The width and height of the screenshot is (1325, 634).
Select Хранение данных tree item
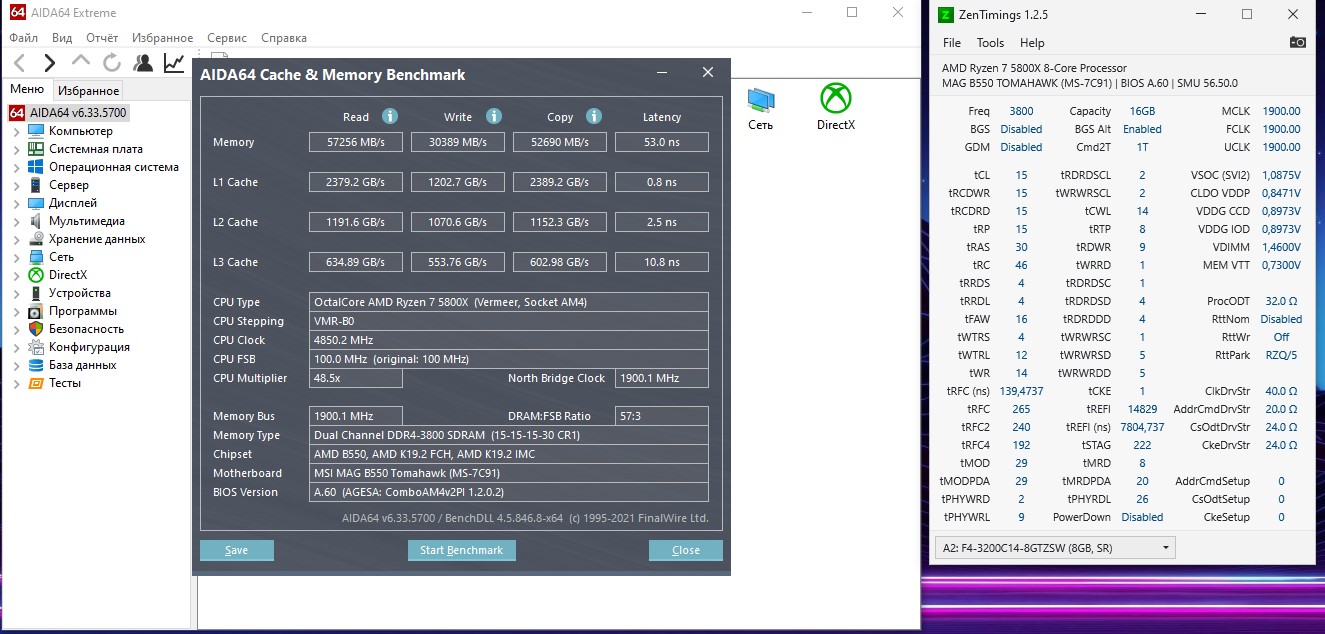(x=96, y=239)
